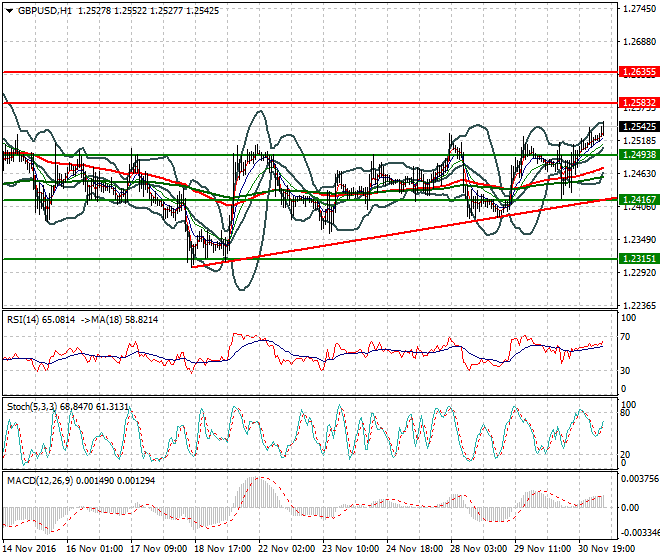Click the green 1.24938 level tag
Viewport: 660px width, 560px height.
pyautogui.click(x=639, y=155)
